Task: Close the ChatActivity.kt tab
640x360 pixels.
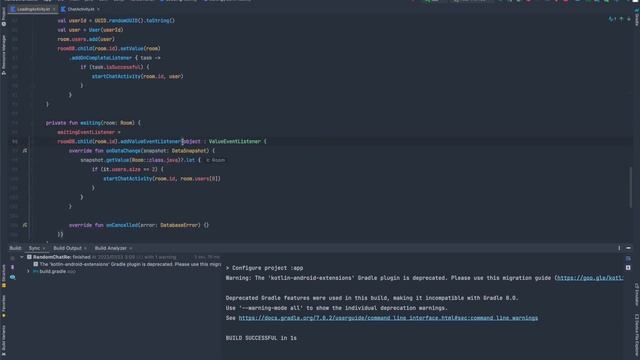Action: pos(98,9)
